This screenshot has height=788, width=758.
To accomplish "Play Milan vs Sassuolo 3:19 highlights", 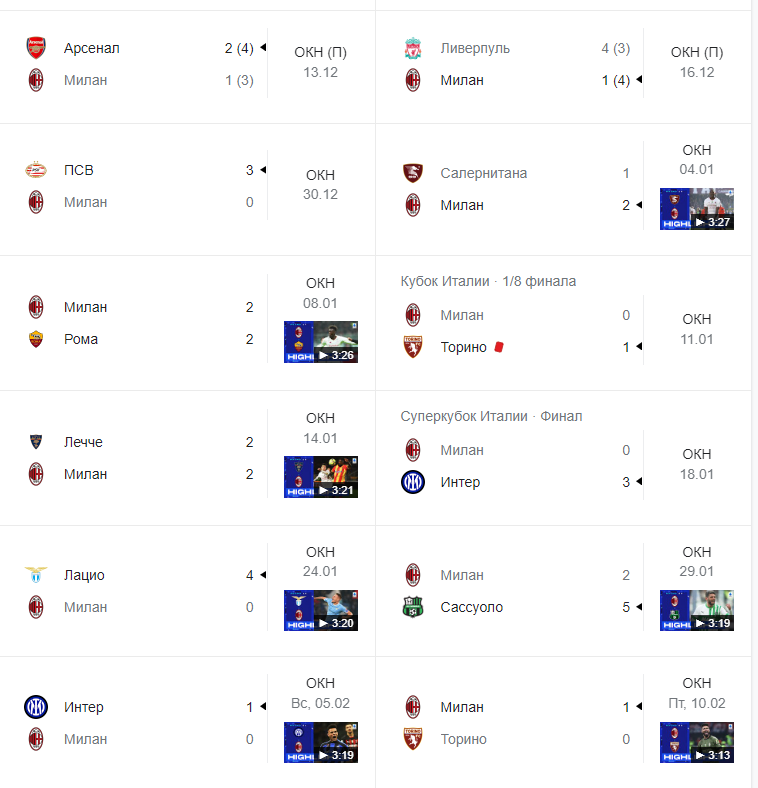I will [x=697, y=610].
